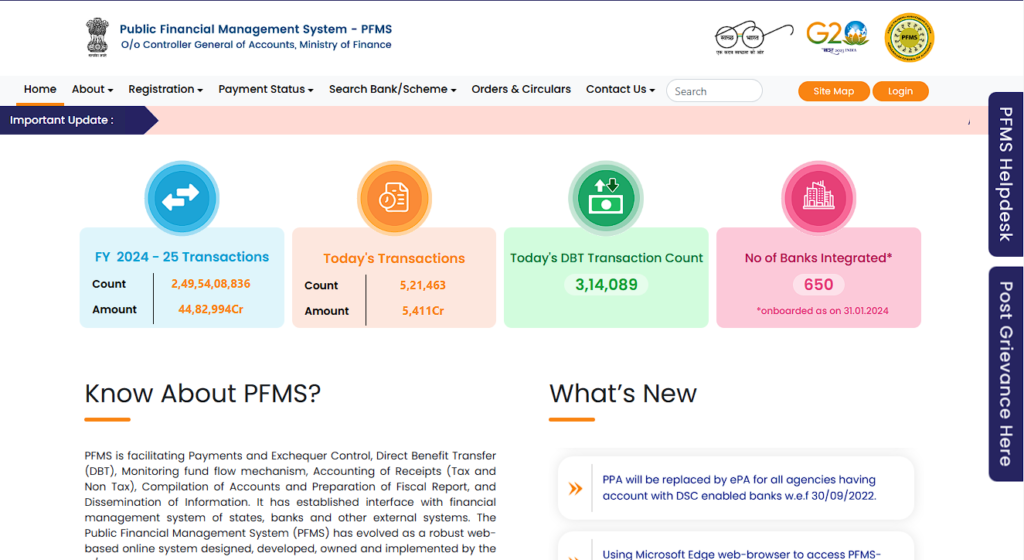Click the orange document-clock Today's Transactions icon
This screenshot has height=560, width=1024.
[x=394, y=198]
